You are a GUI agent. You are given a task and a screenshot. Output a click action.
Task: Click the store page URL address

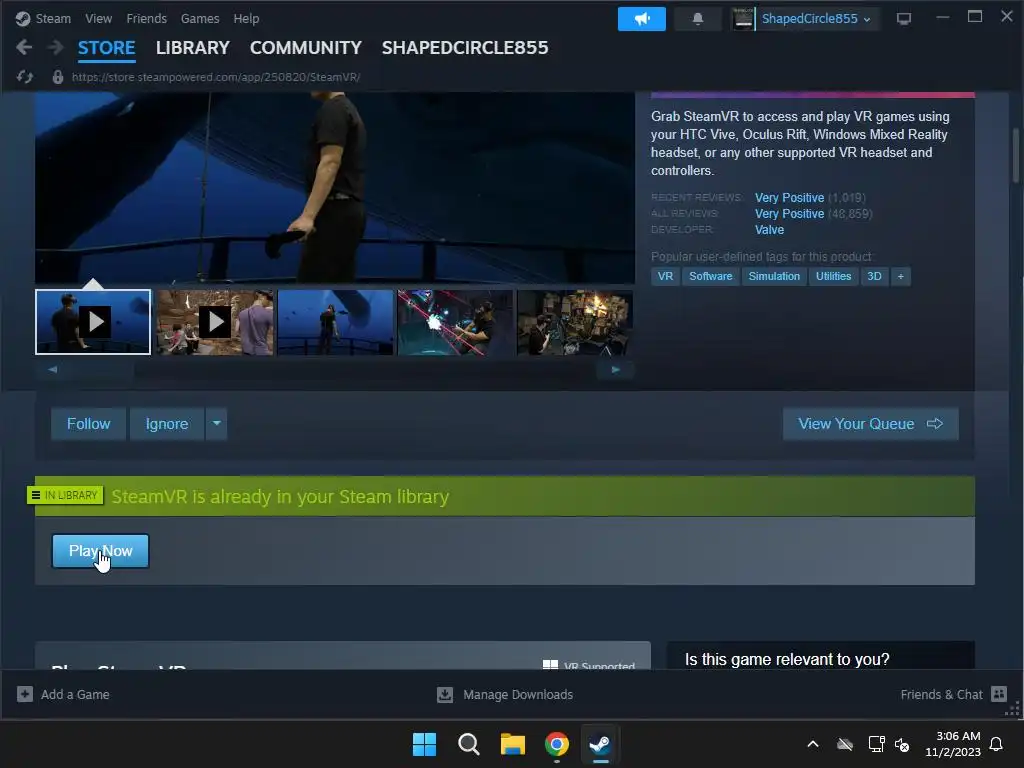(x=216, y=77)
